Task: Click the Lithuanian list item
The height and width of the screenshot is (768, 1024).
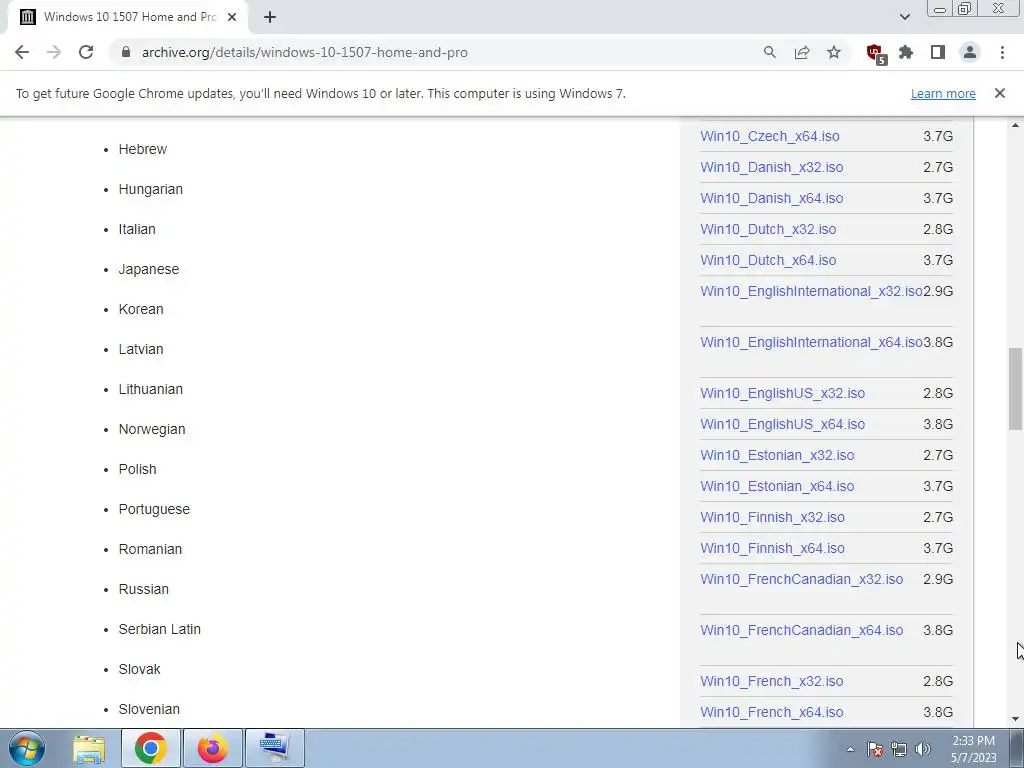Action: click(x=150, y=389)
